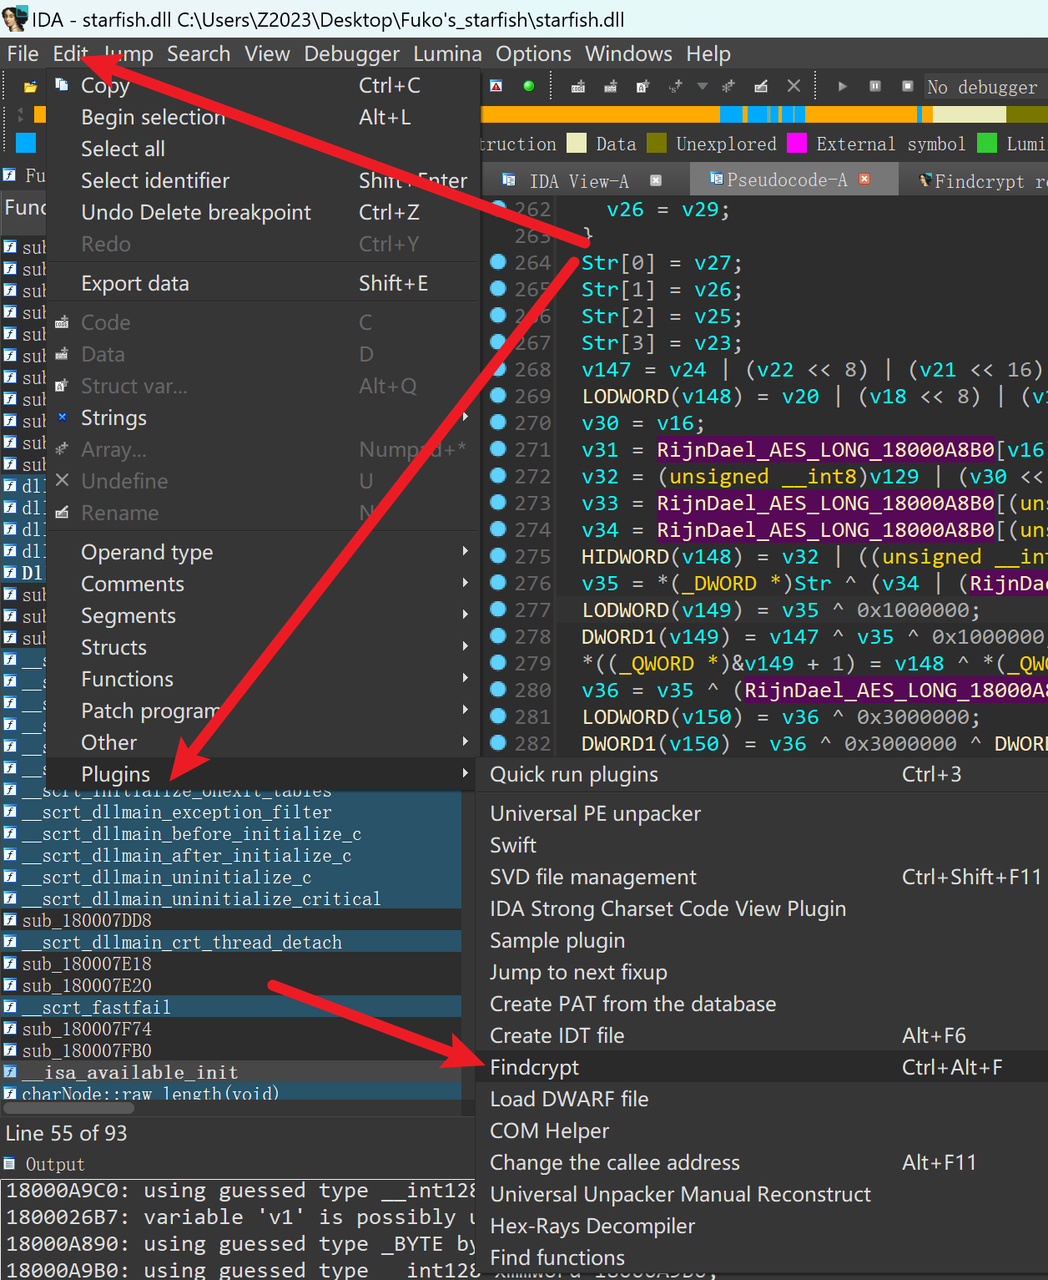1048x1280 pixels.
Task: Toggle breakpoint dot on line 275
Action: tap(498, 556)
